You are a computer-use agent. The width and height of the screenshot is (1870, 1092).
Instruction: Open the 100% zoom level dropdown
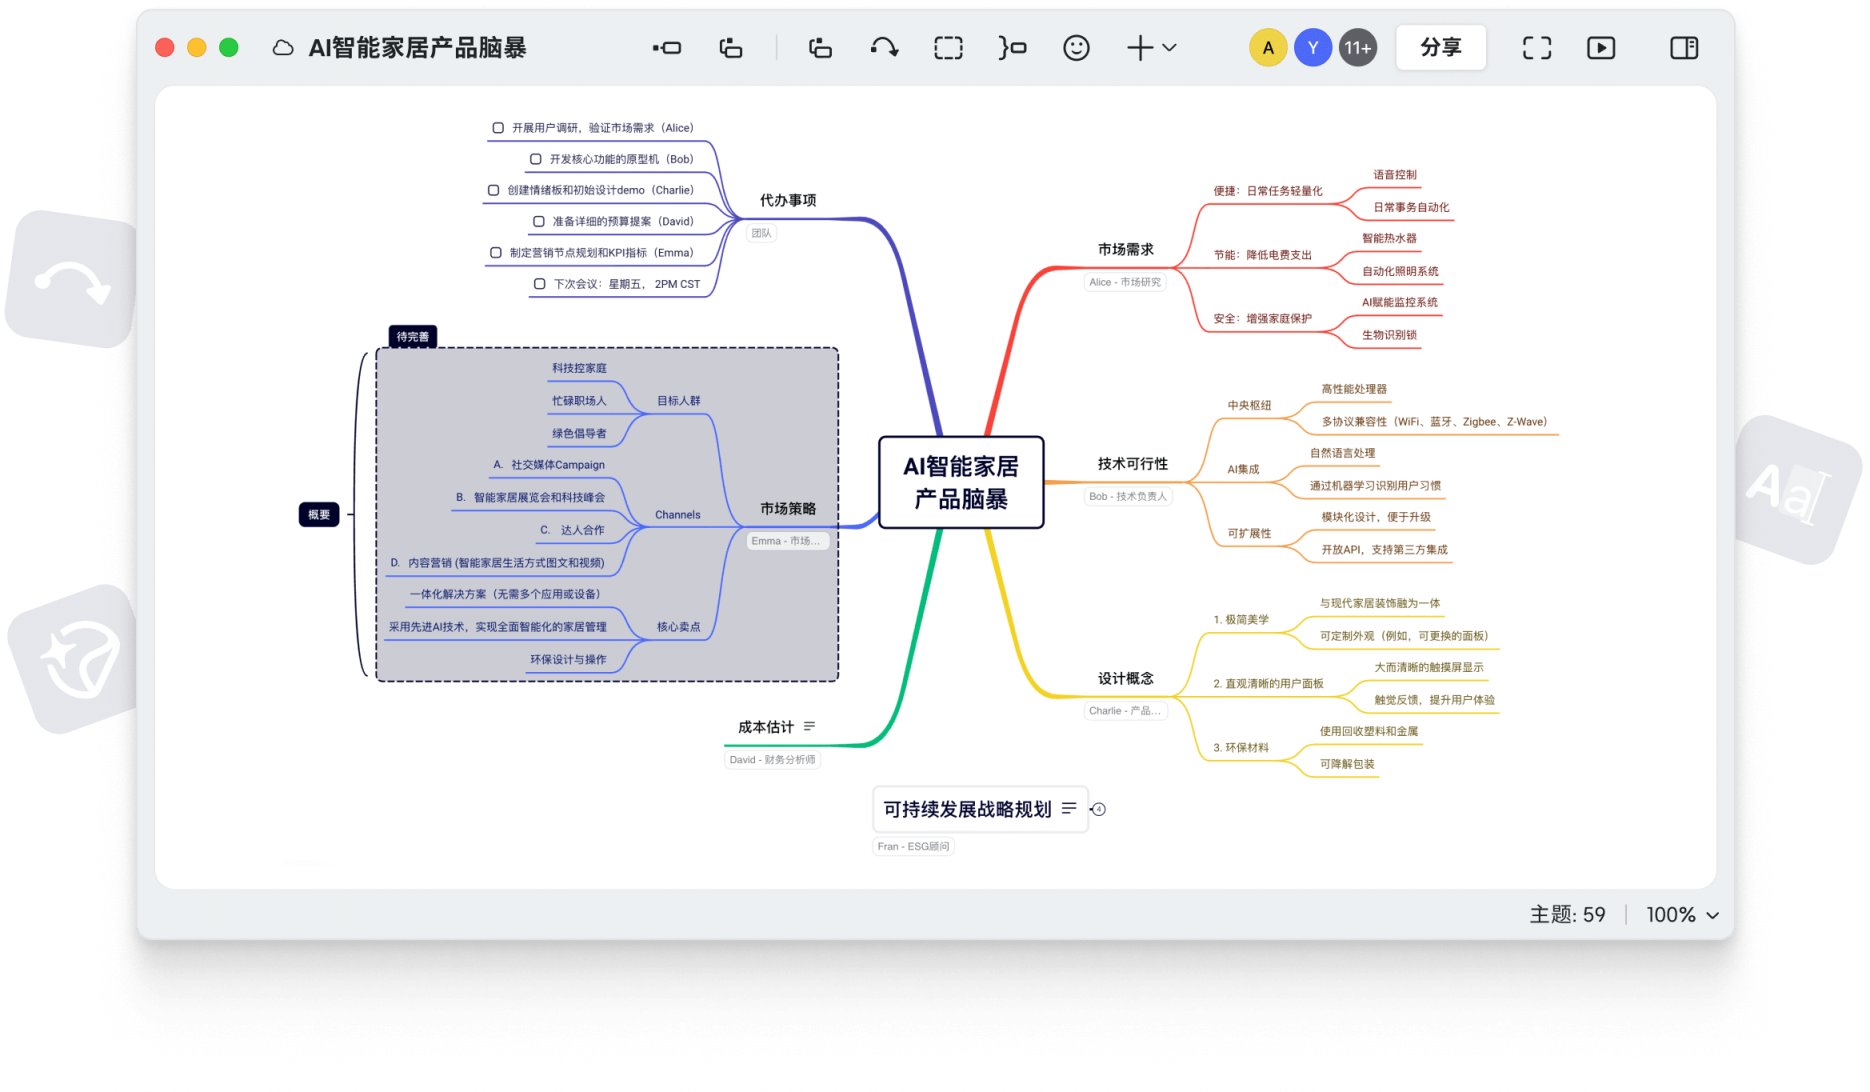(x=1683, y=915)
